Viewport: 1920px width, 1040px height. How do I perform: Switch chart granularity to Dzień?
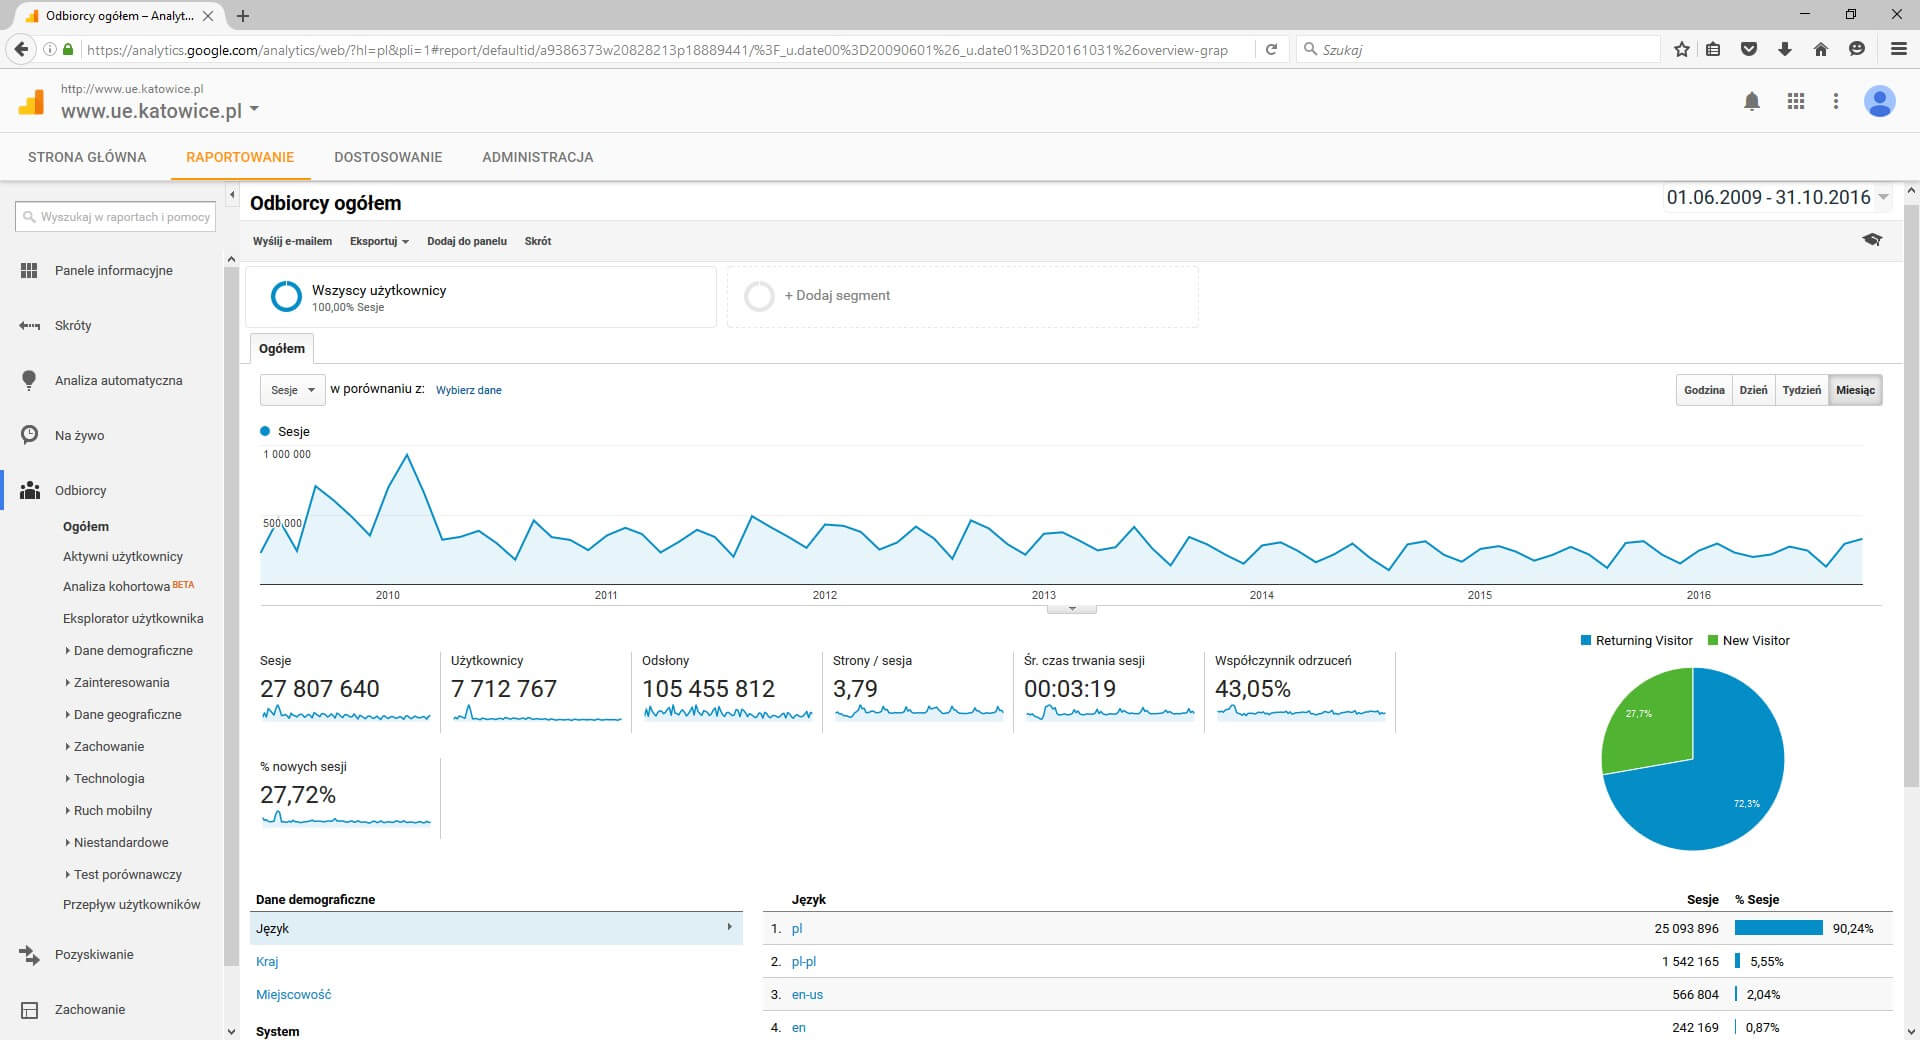(1753, 390)
